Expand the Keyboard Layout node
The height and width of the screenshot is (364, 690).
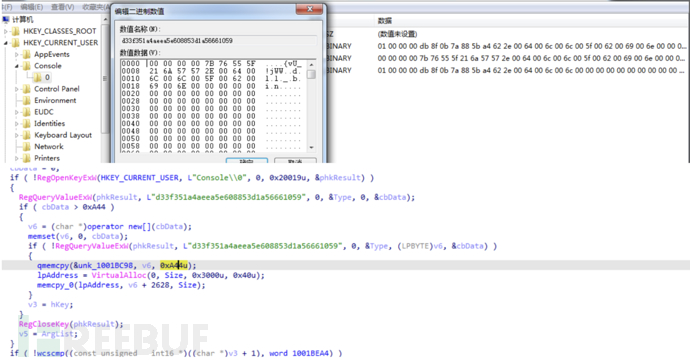[x=17, y=135]
